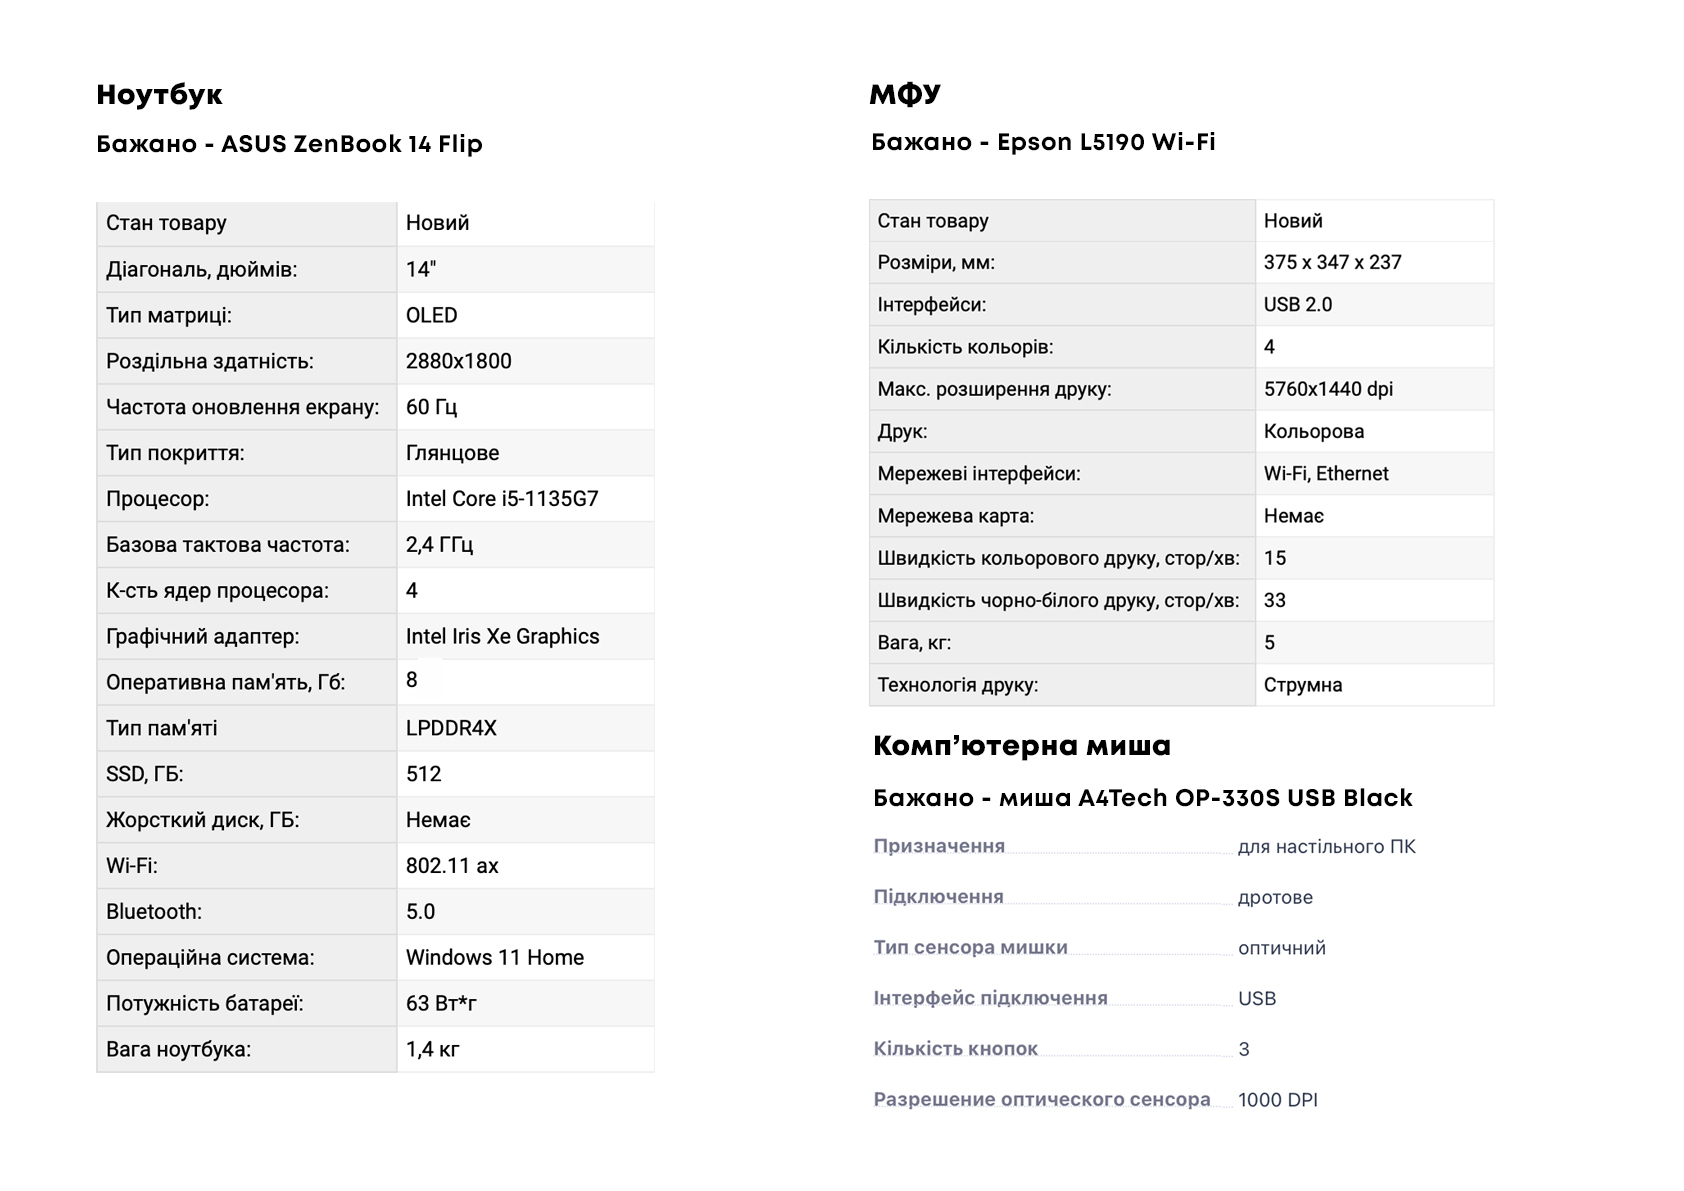The height and width of the screenshot is (1191, 1684).
Task: Click the OLED matrix type value
Action: click(x=431, y=315)
